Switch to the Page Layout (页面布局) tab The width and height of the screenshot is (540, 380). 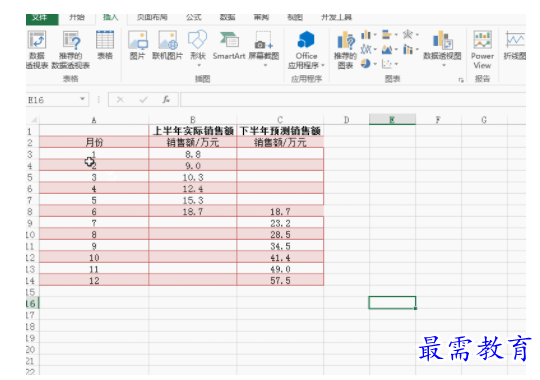pyautogui.click(x=152, y=17)
